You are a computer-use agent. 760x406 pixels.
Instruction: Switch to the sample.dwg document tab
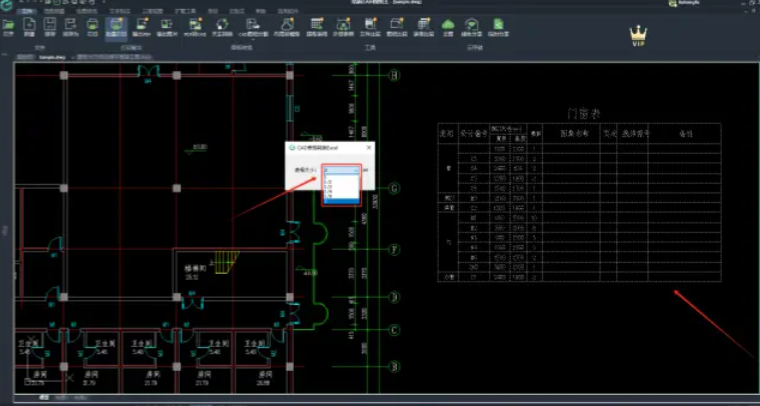point(52,58)
